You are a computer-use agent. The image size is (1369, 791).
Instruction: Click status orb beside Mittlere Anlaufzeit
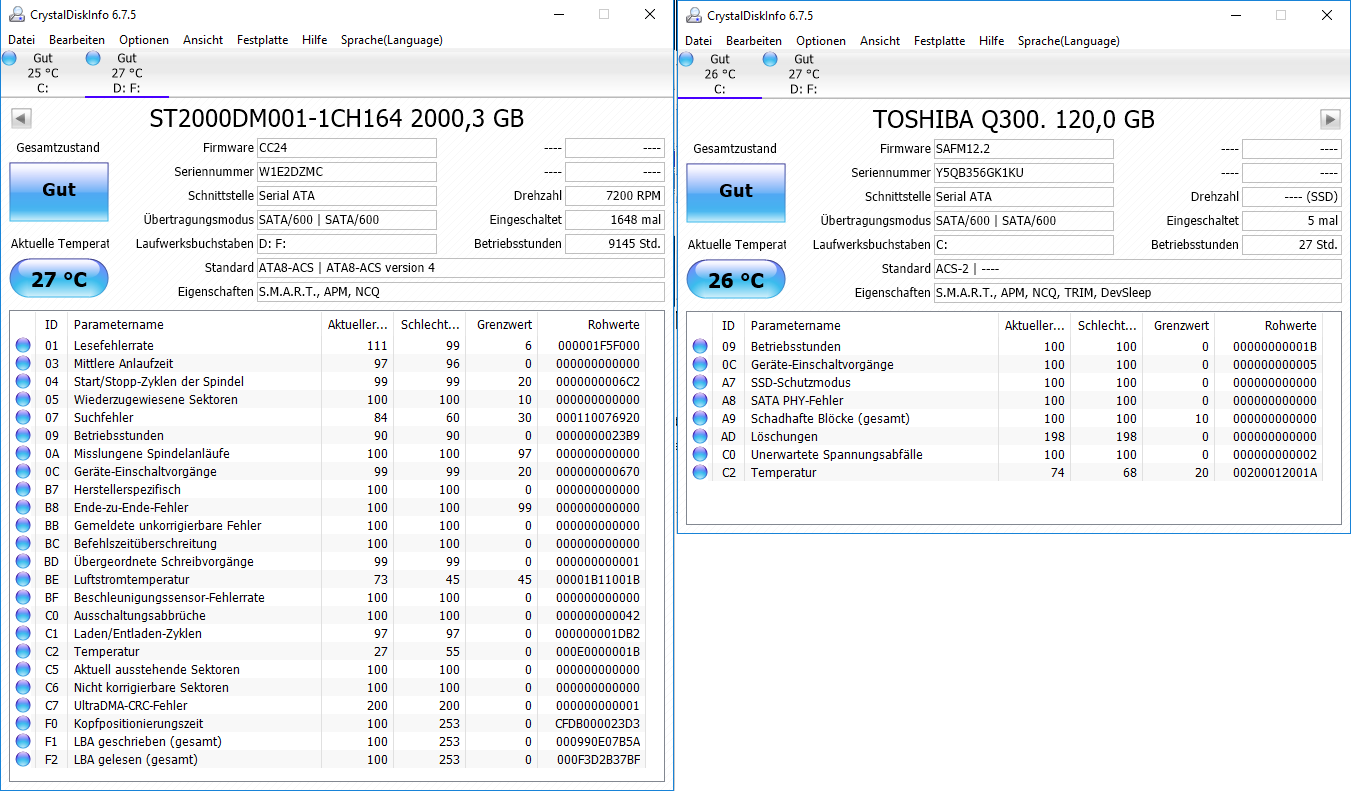point(23,364)
